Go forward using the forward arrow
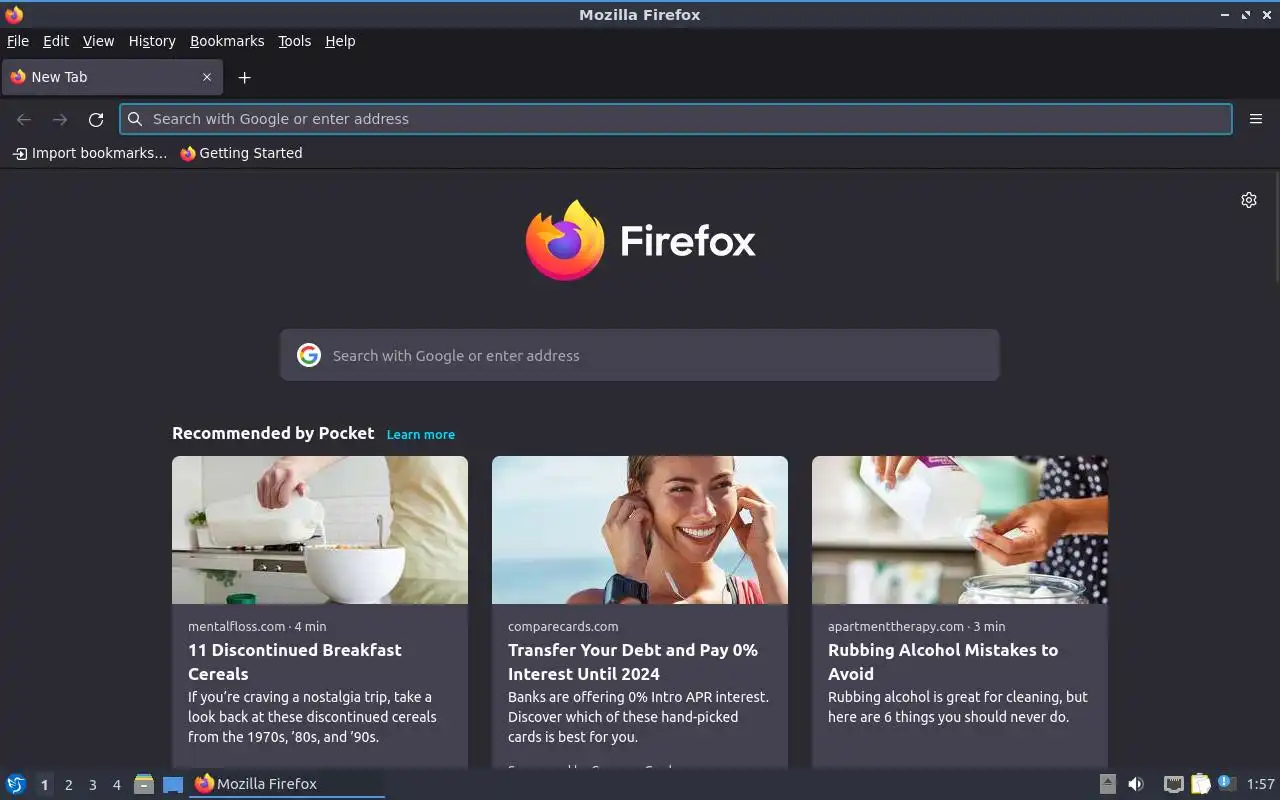This screenshot has height=800, width=1280. 60,119
